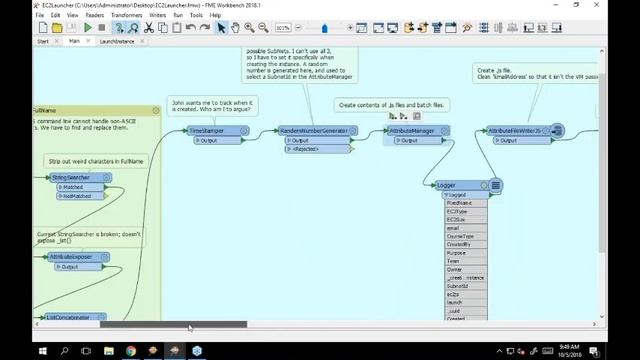This screenshot has width=640, height=360.
Task: Click the canvas horizontal scrollbar thumb
Action: [x=173, y=324]
